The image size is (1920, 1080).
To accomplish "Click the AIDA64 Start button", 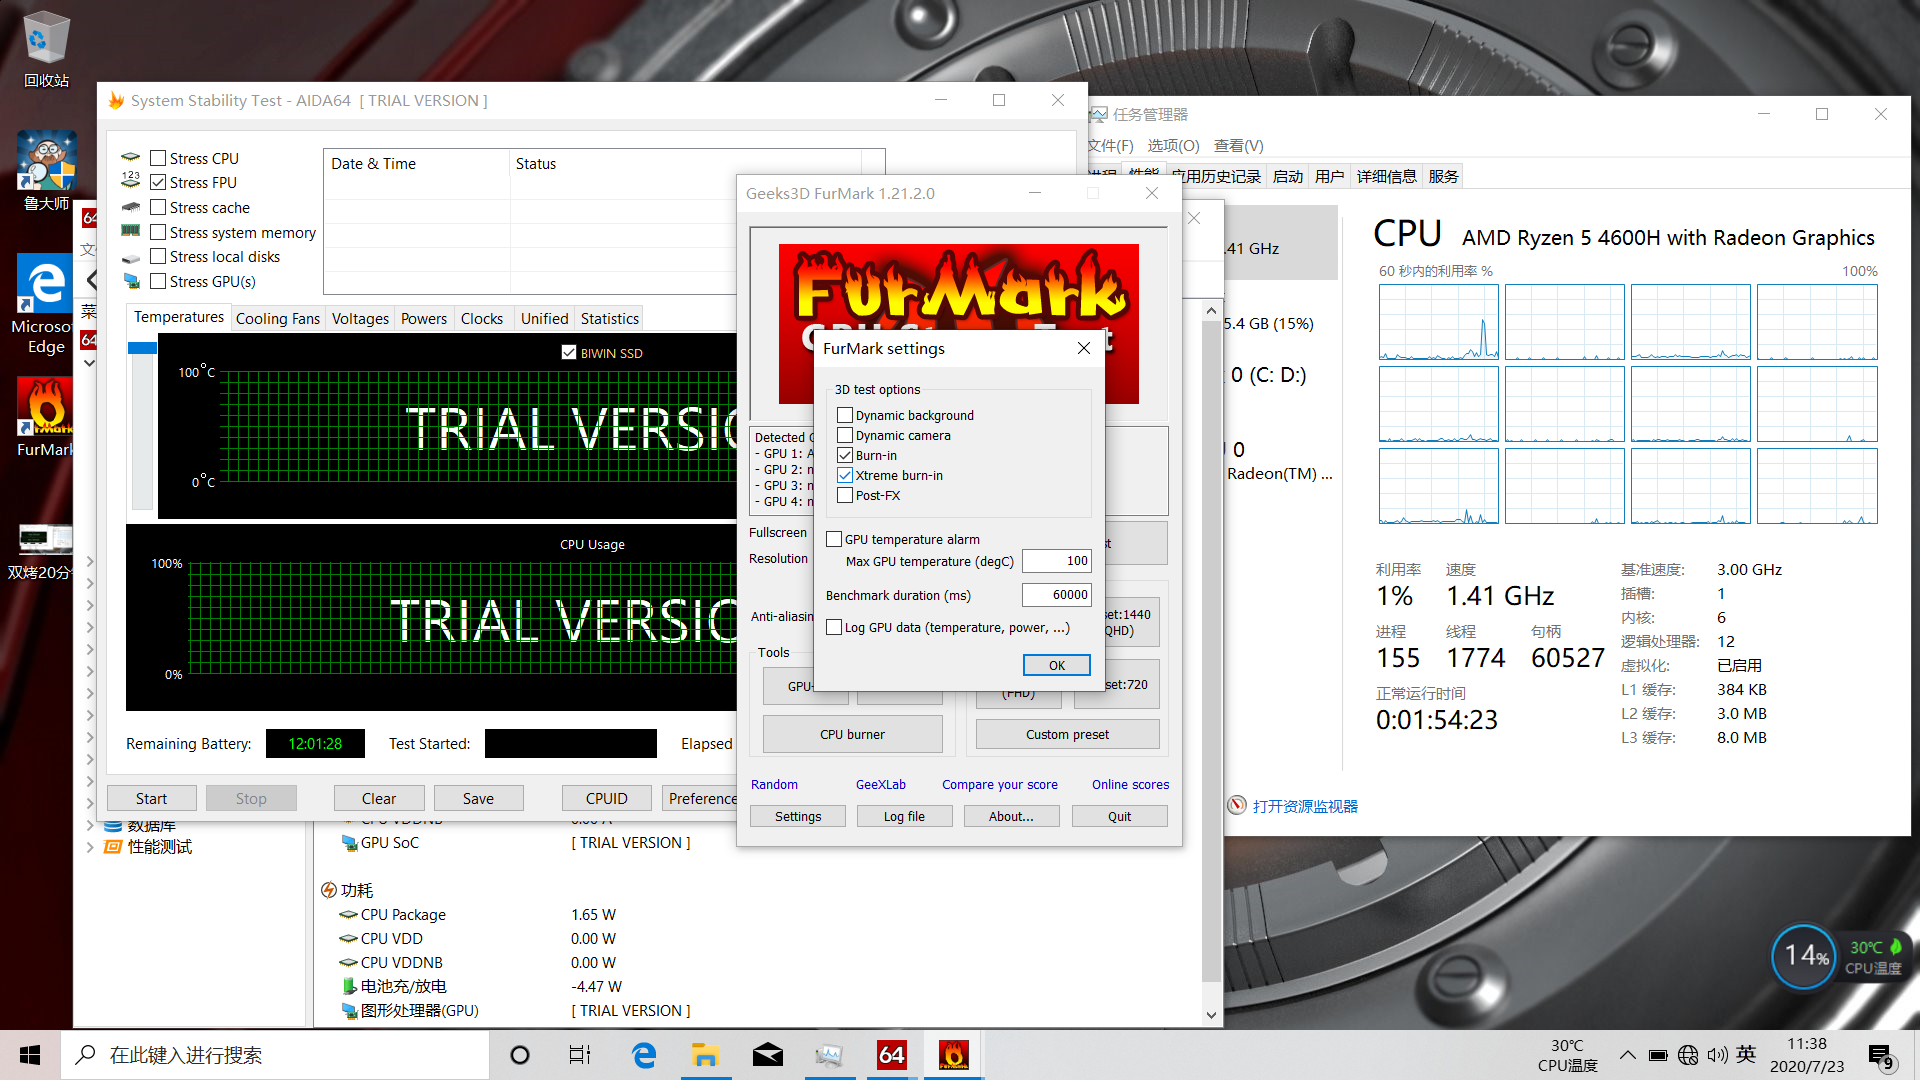I will [151, 798].
